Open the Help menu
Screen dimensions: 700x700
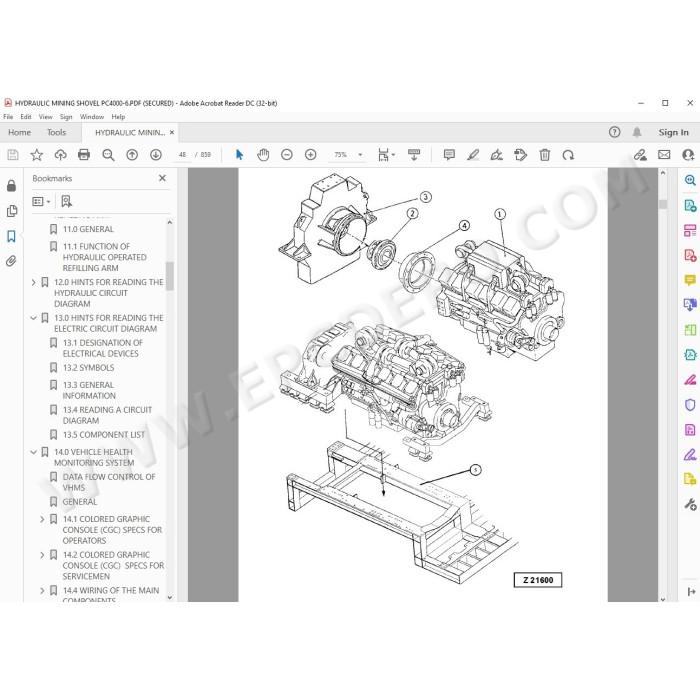tap(118, 117)
